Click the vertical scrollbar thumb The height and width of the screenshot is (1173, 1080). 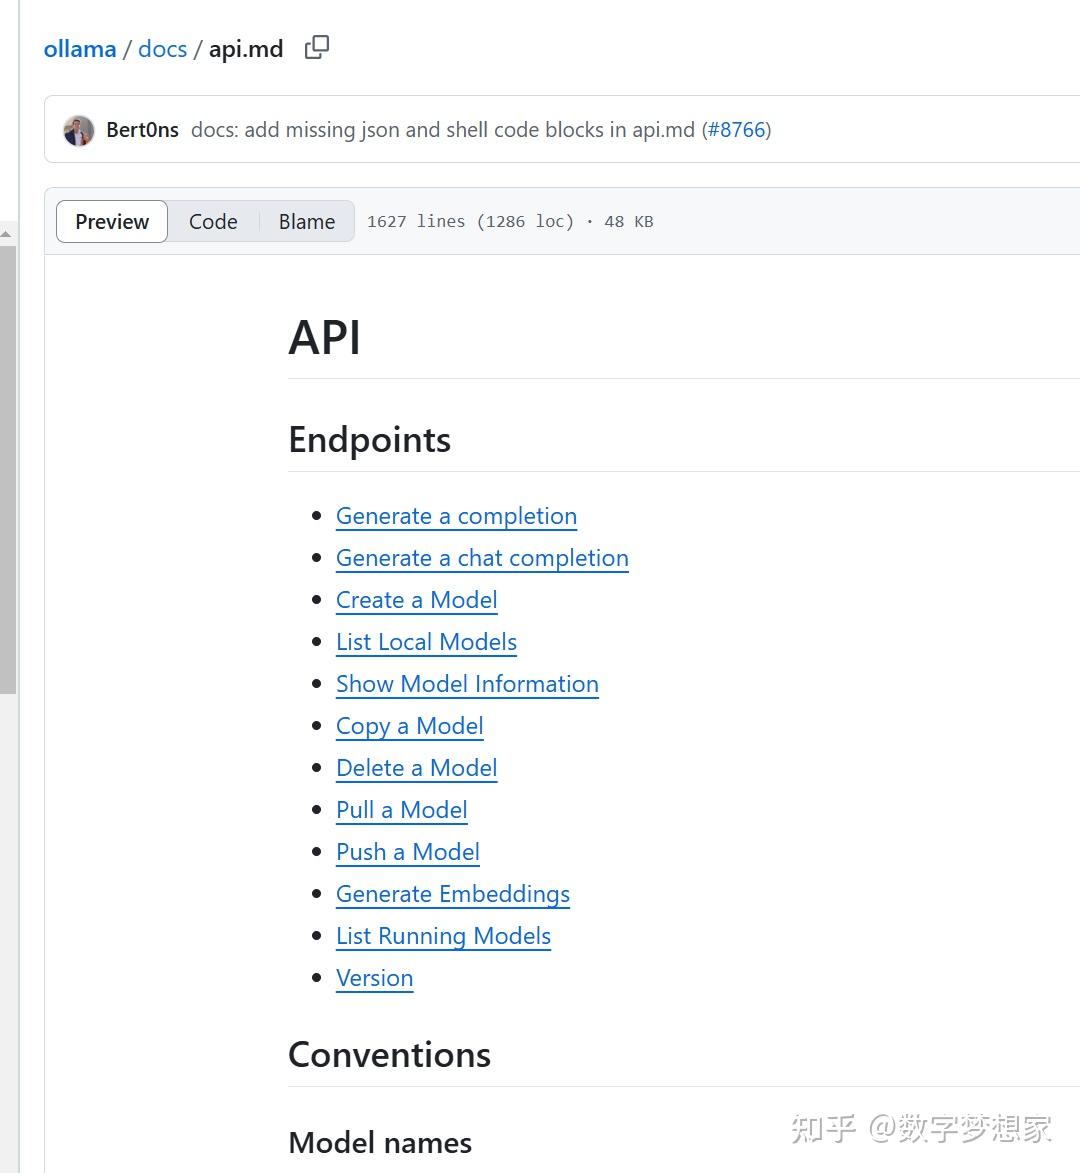click(x=7, y=470)
